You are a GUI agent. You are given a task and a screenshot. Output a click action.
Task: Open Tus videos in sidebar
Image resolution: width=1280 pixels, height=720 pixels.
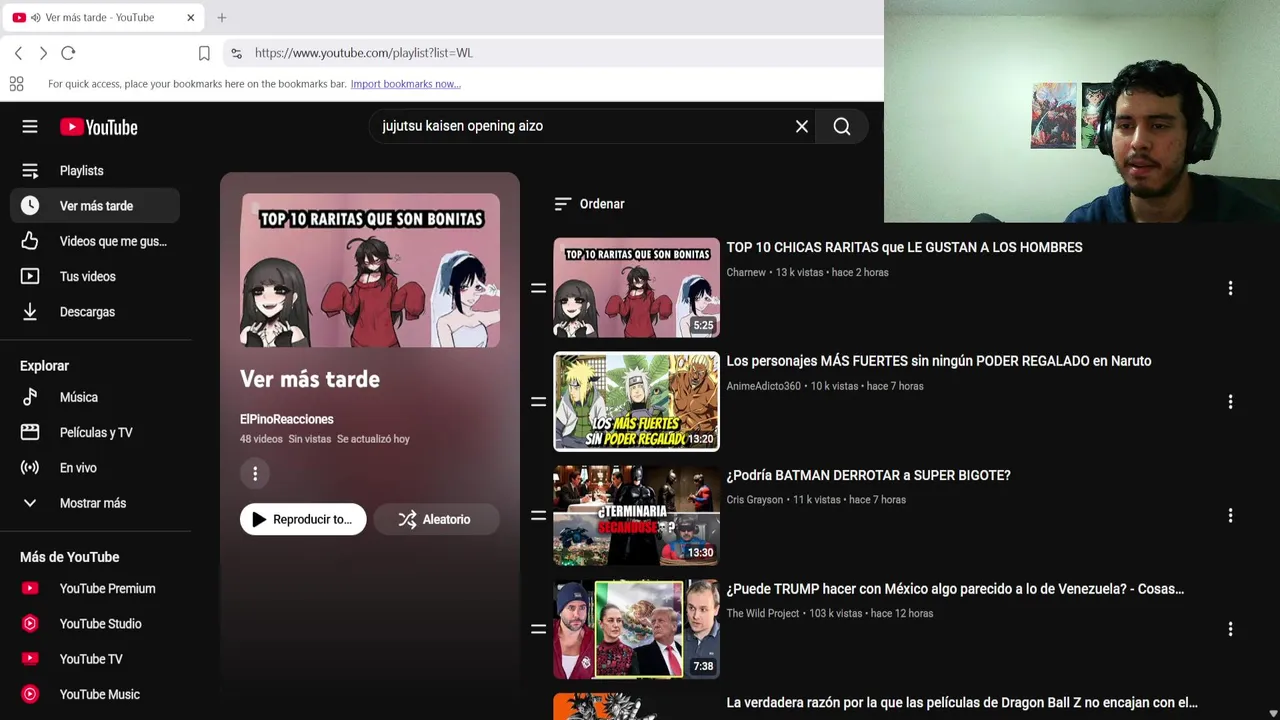(x=95, y=276)
